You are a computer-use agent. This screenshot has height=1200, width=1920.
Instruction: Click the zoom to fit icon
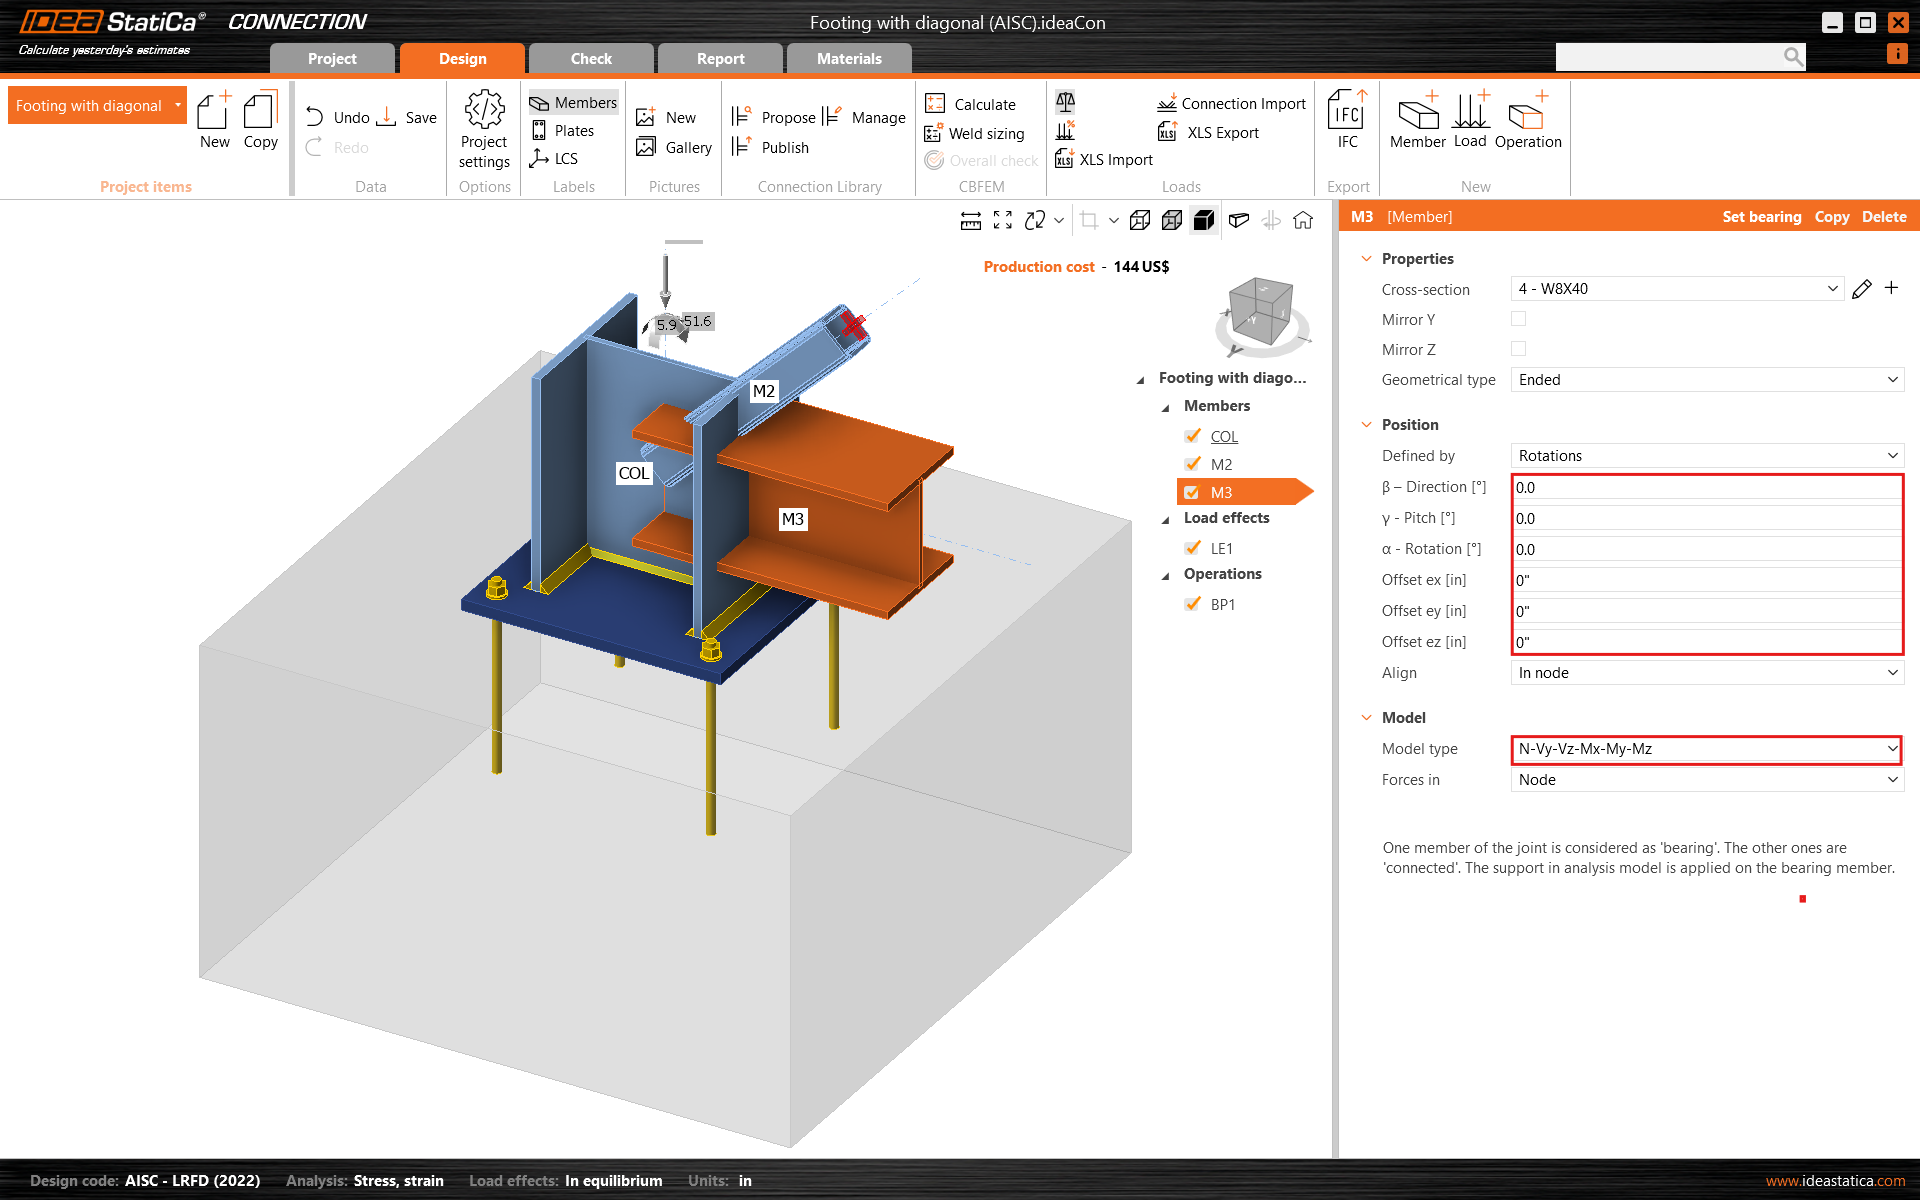pos(1002,220)
